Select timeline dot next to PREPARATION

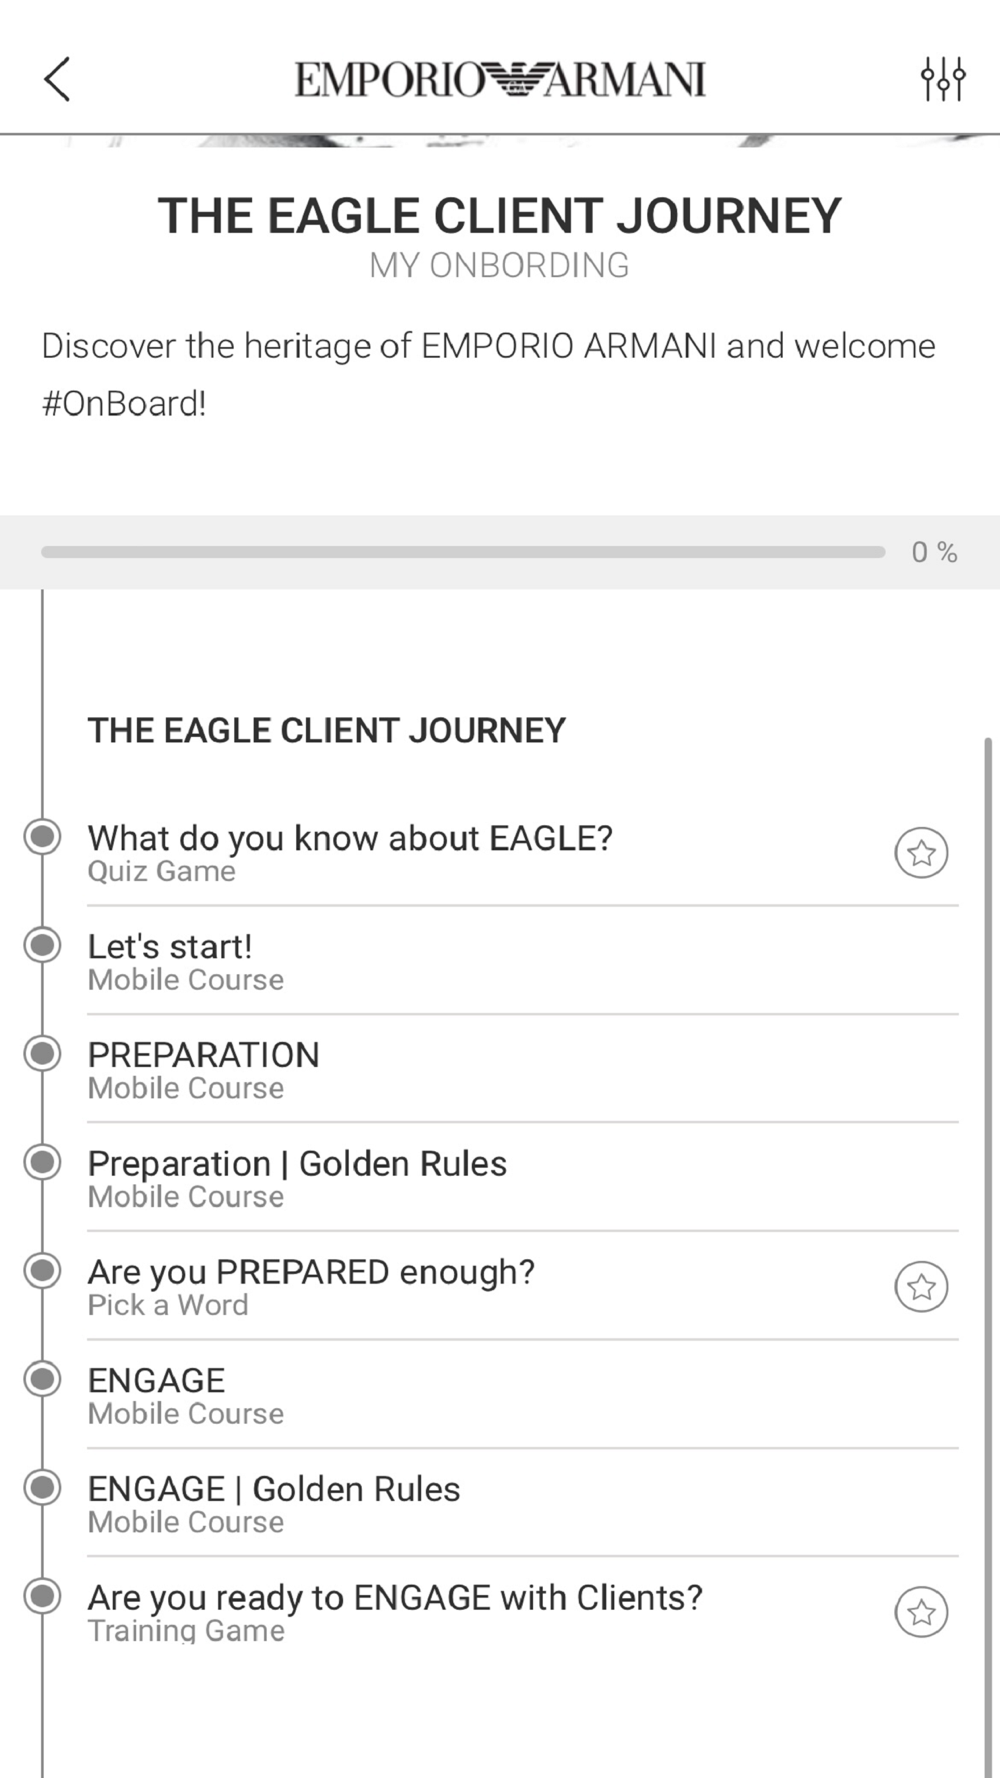[x=43, y=1053]
